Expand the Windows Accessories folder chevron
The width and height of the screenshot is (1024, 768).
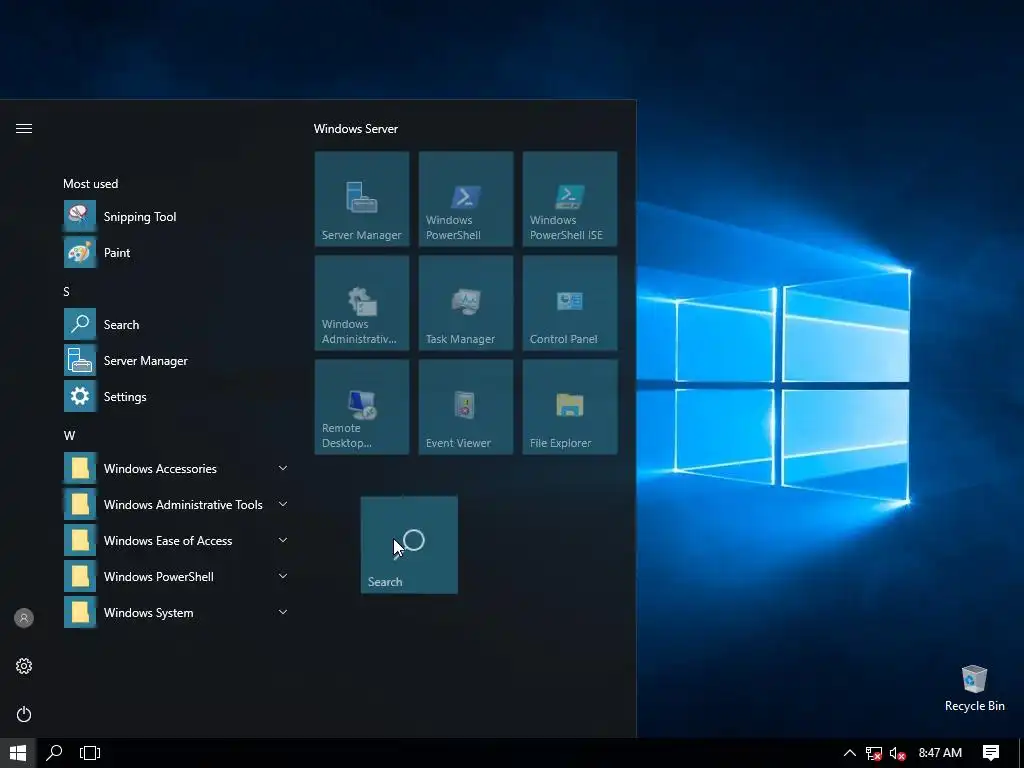[283, 468]
